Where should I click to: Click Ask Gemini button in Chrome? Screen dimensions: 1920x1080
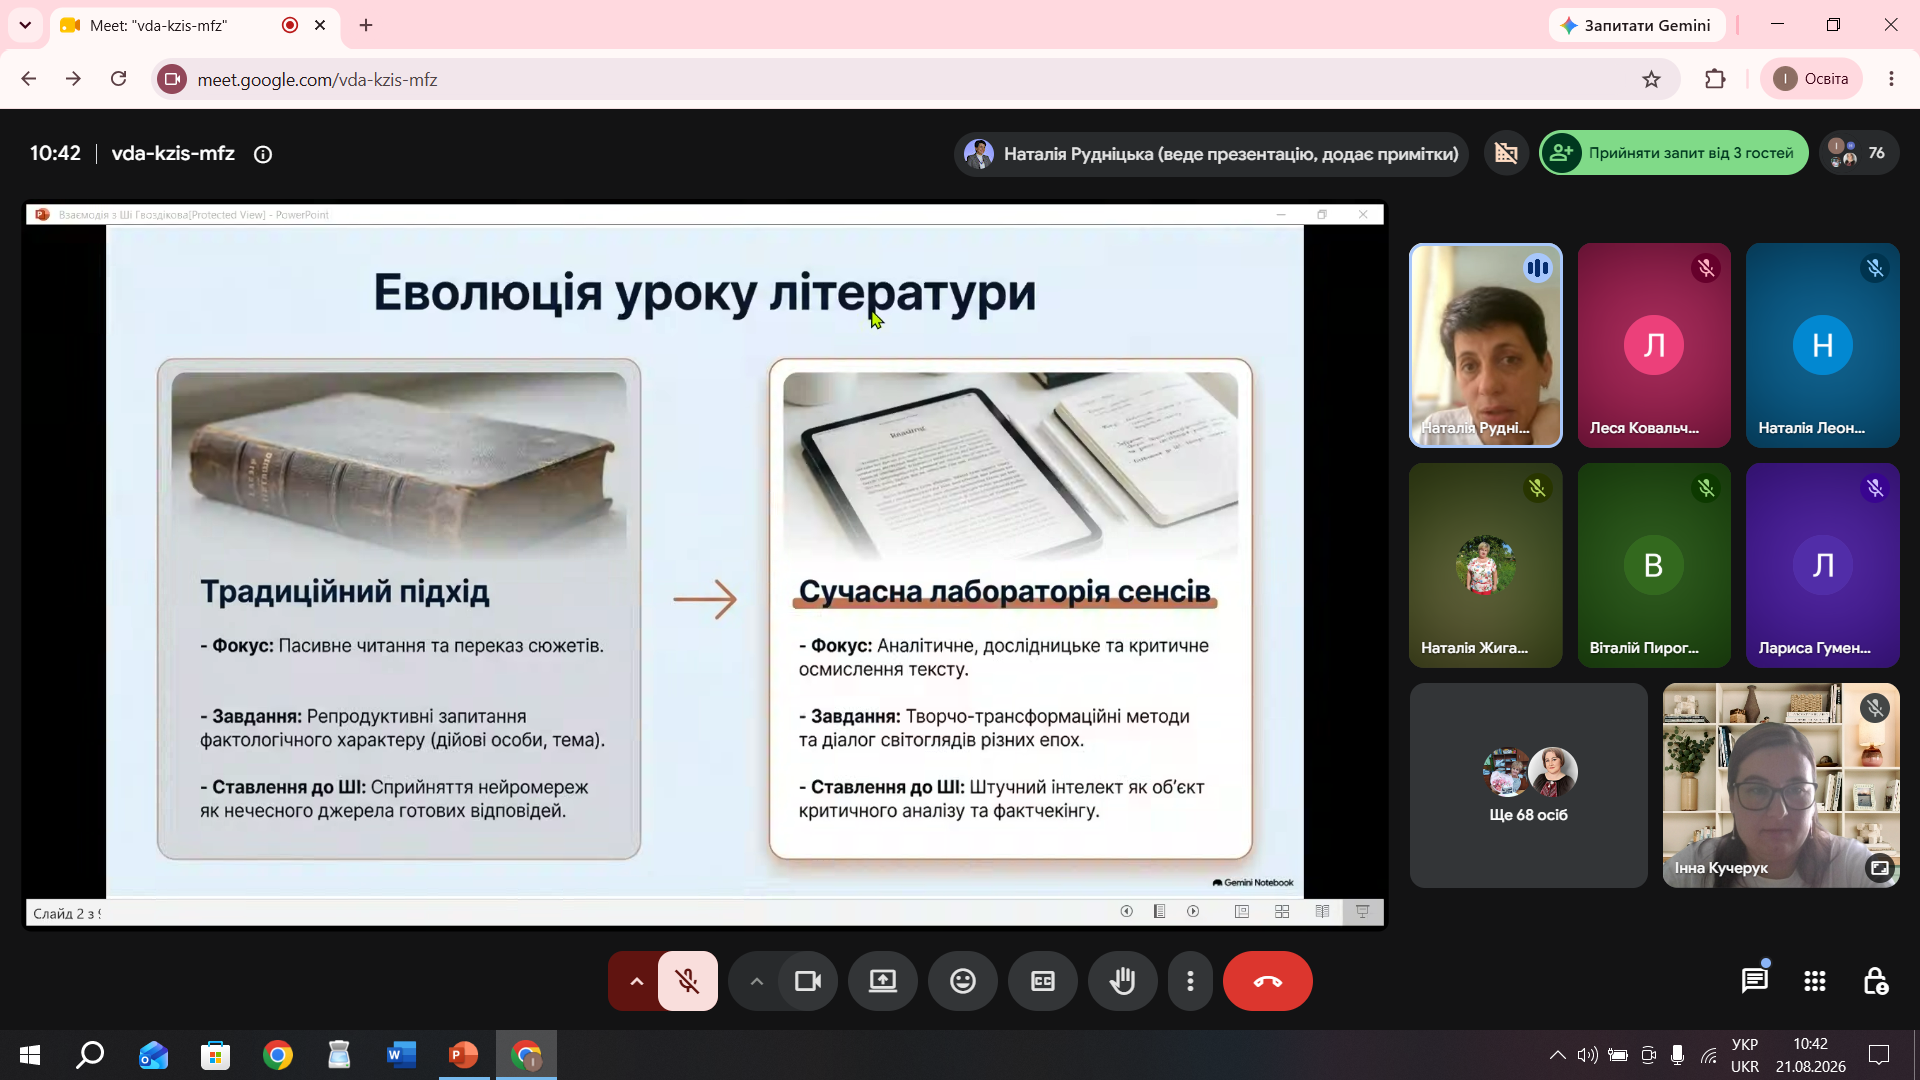[x=1637, y=25]
